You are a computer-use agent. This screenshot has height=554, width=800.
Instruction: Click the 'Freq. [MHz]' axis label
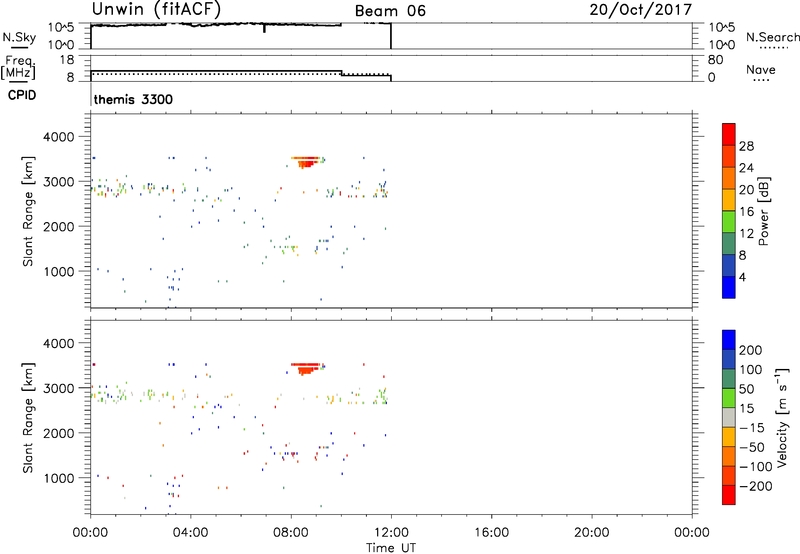click(x=19, y=67)
